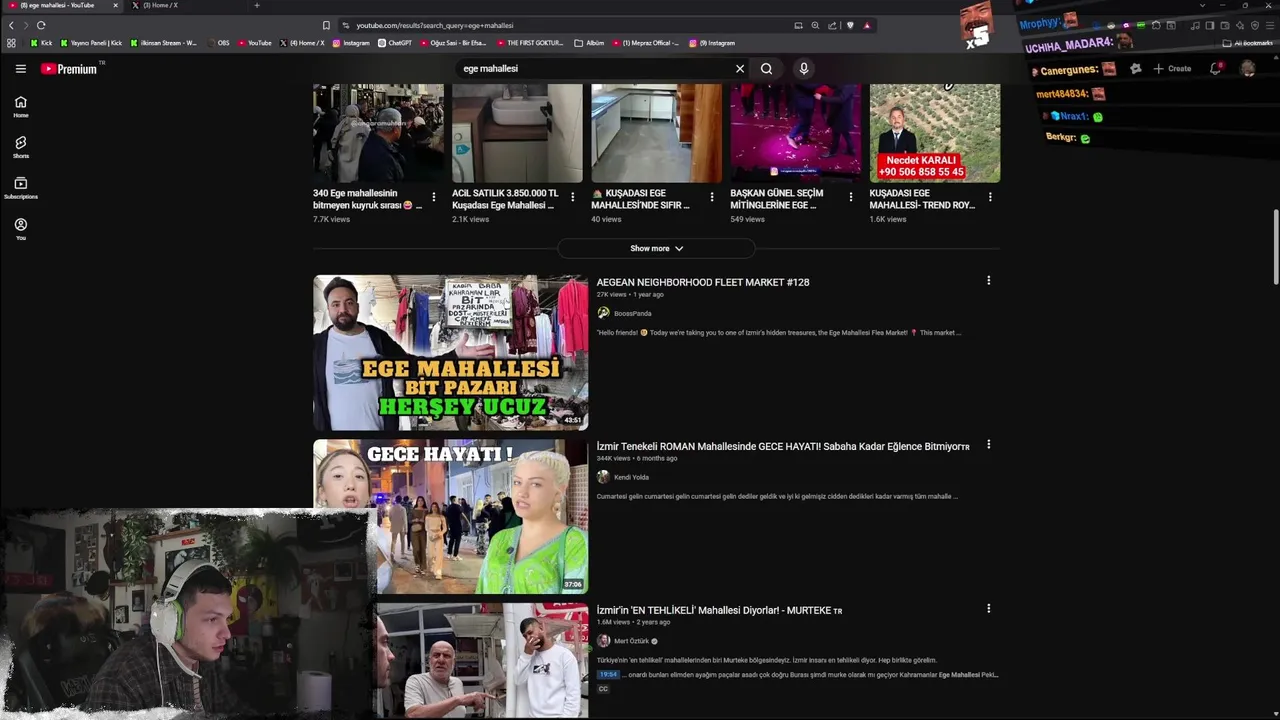The image size is (1280, 720).
Task: Start voice search with microphone
Action: [x=803, y=69]
